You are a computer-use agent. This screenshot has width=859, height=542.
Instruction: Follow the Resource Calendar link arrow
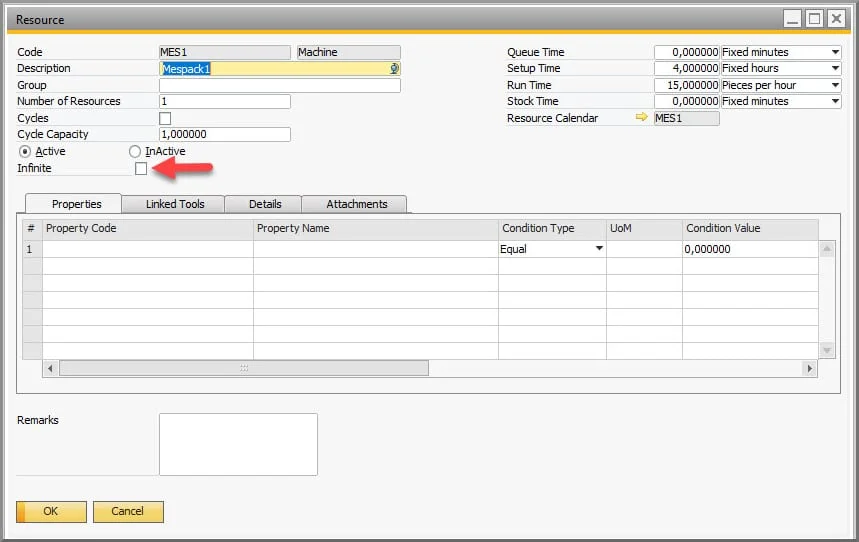click(x=641, y=117)
